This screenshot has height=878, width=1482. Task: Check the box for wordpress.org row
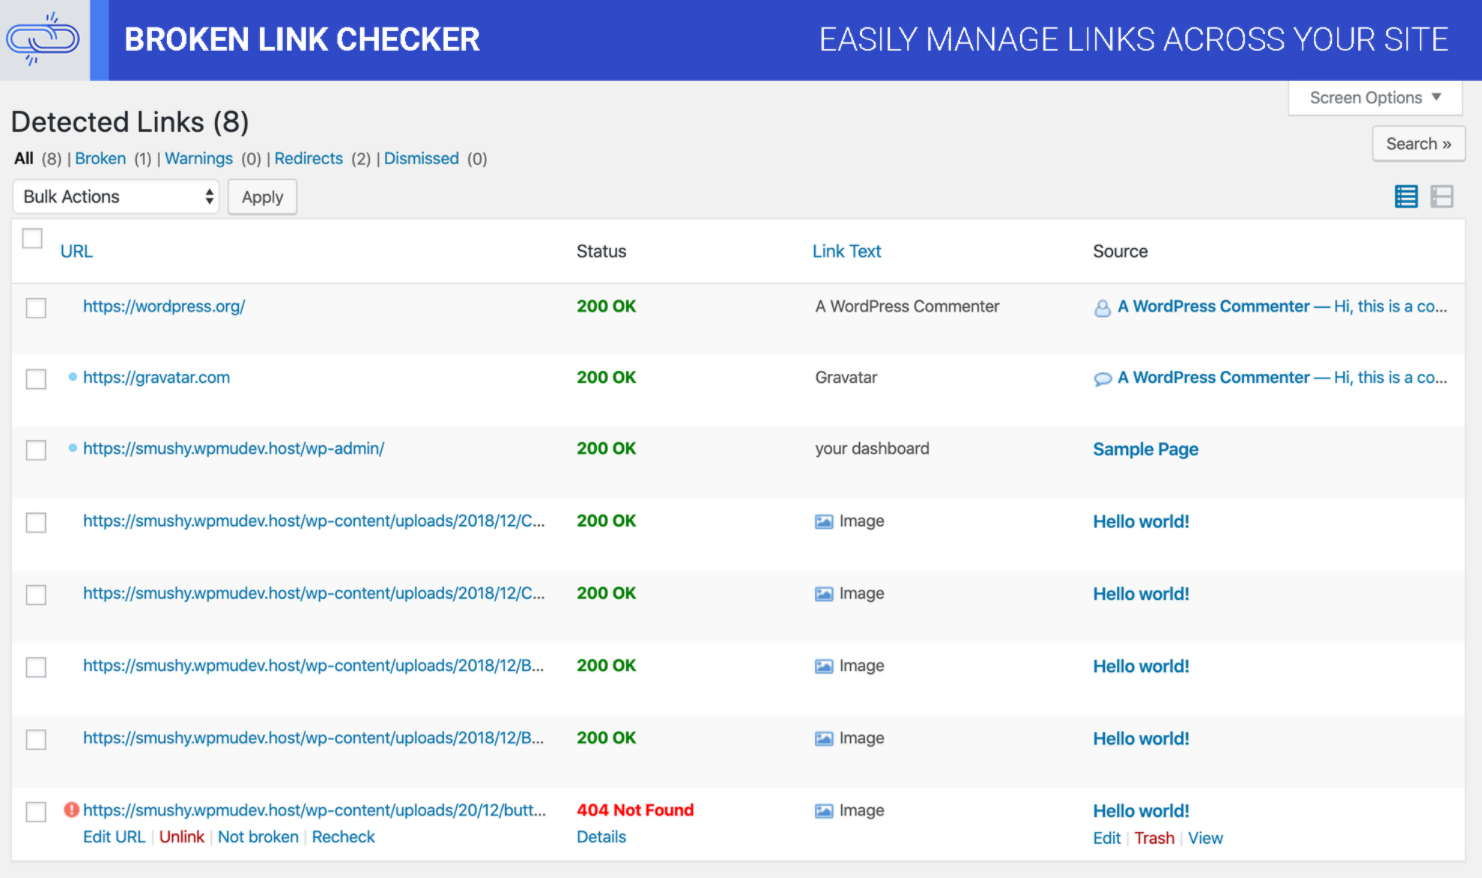36,308
